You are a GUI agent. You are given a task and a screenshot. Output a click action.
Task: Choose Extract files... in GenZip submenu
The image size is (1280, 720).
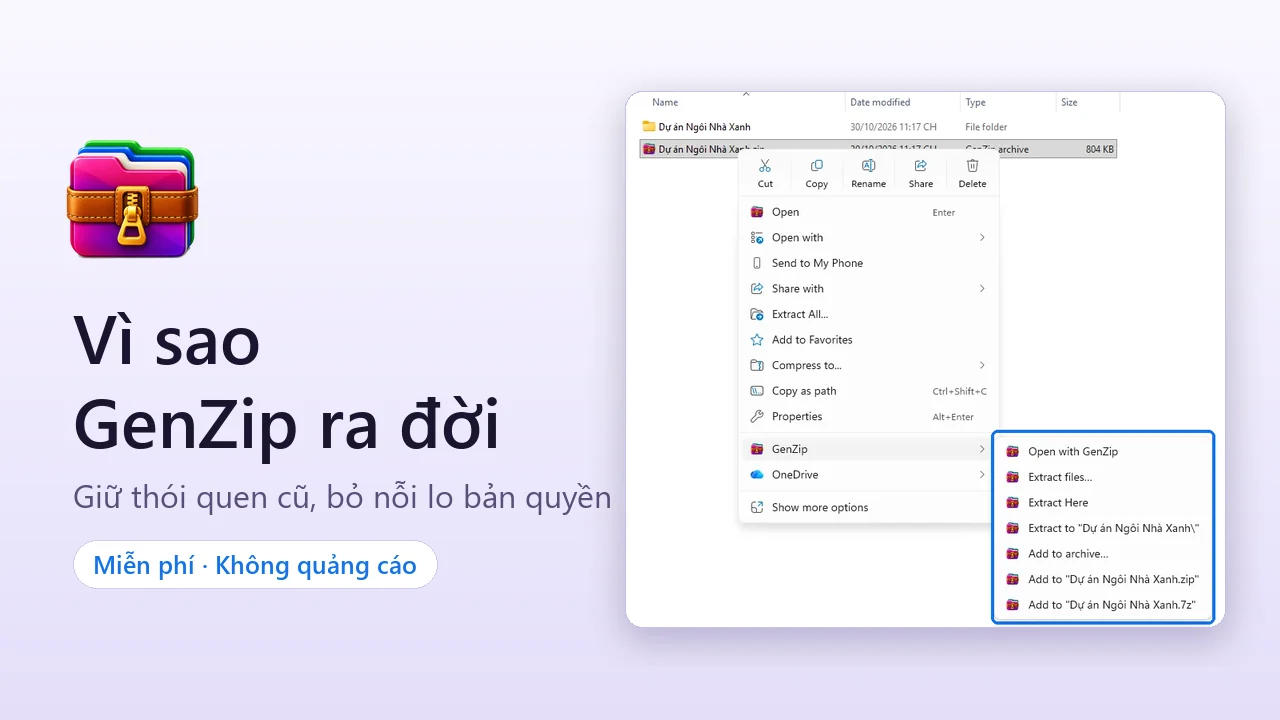pyautogui.click(x=1103, y=477)
